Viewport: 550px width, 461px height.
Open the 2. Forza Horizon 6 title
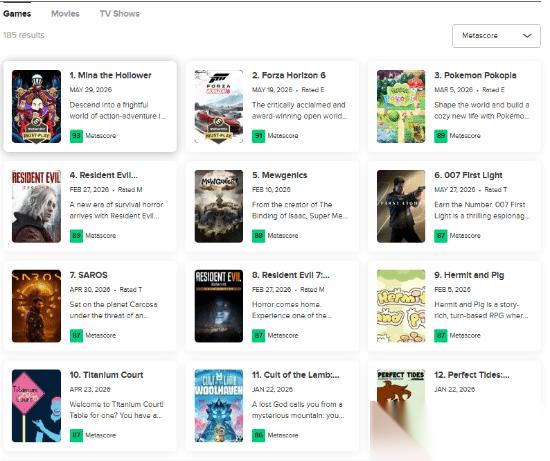tap(289, 75)
